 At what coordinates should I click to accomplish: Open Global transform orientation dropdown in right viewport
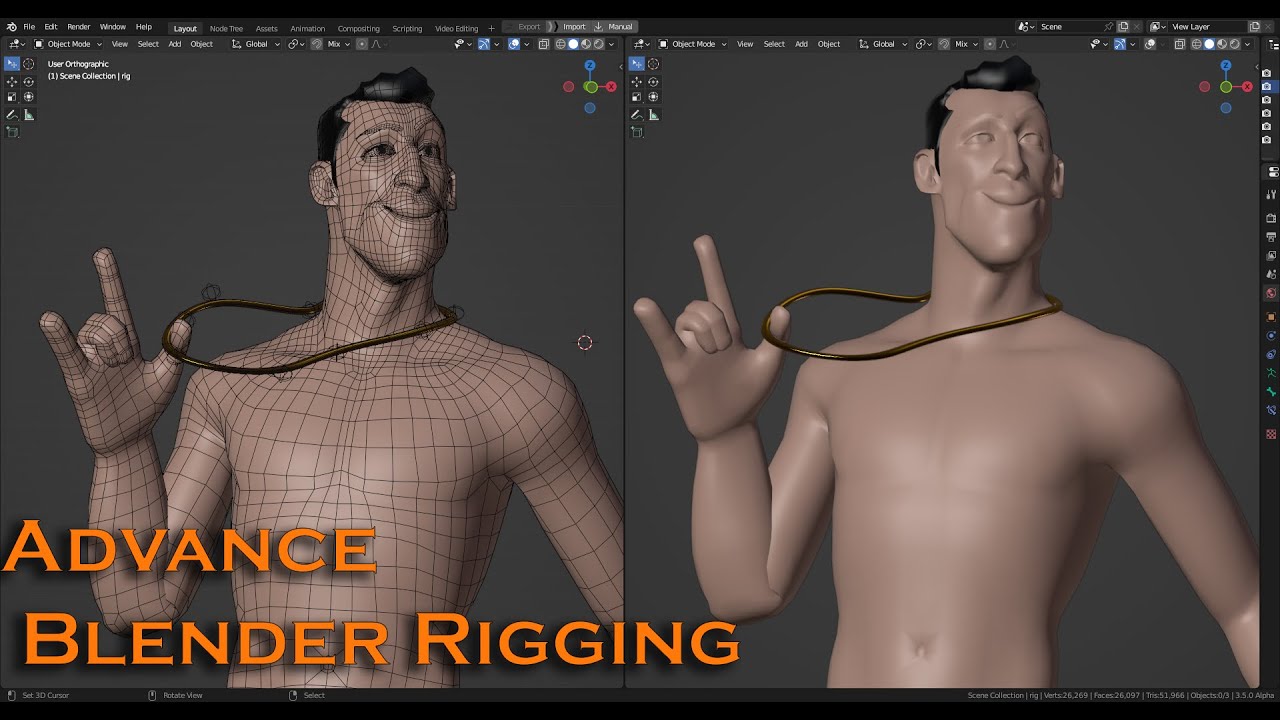pos(883,44)
